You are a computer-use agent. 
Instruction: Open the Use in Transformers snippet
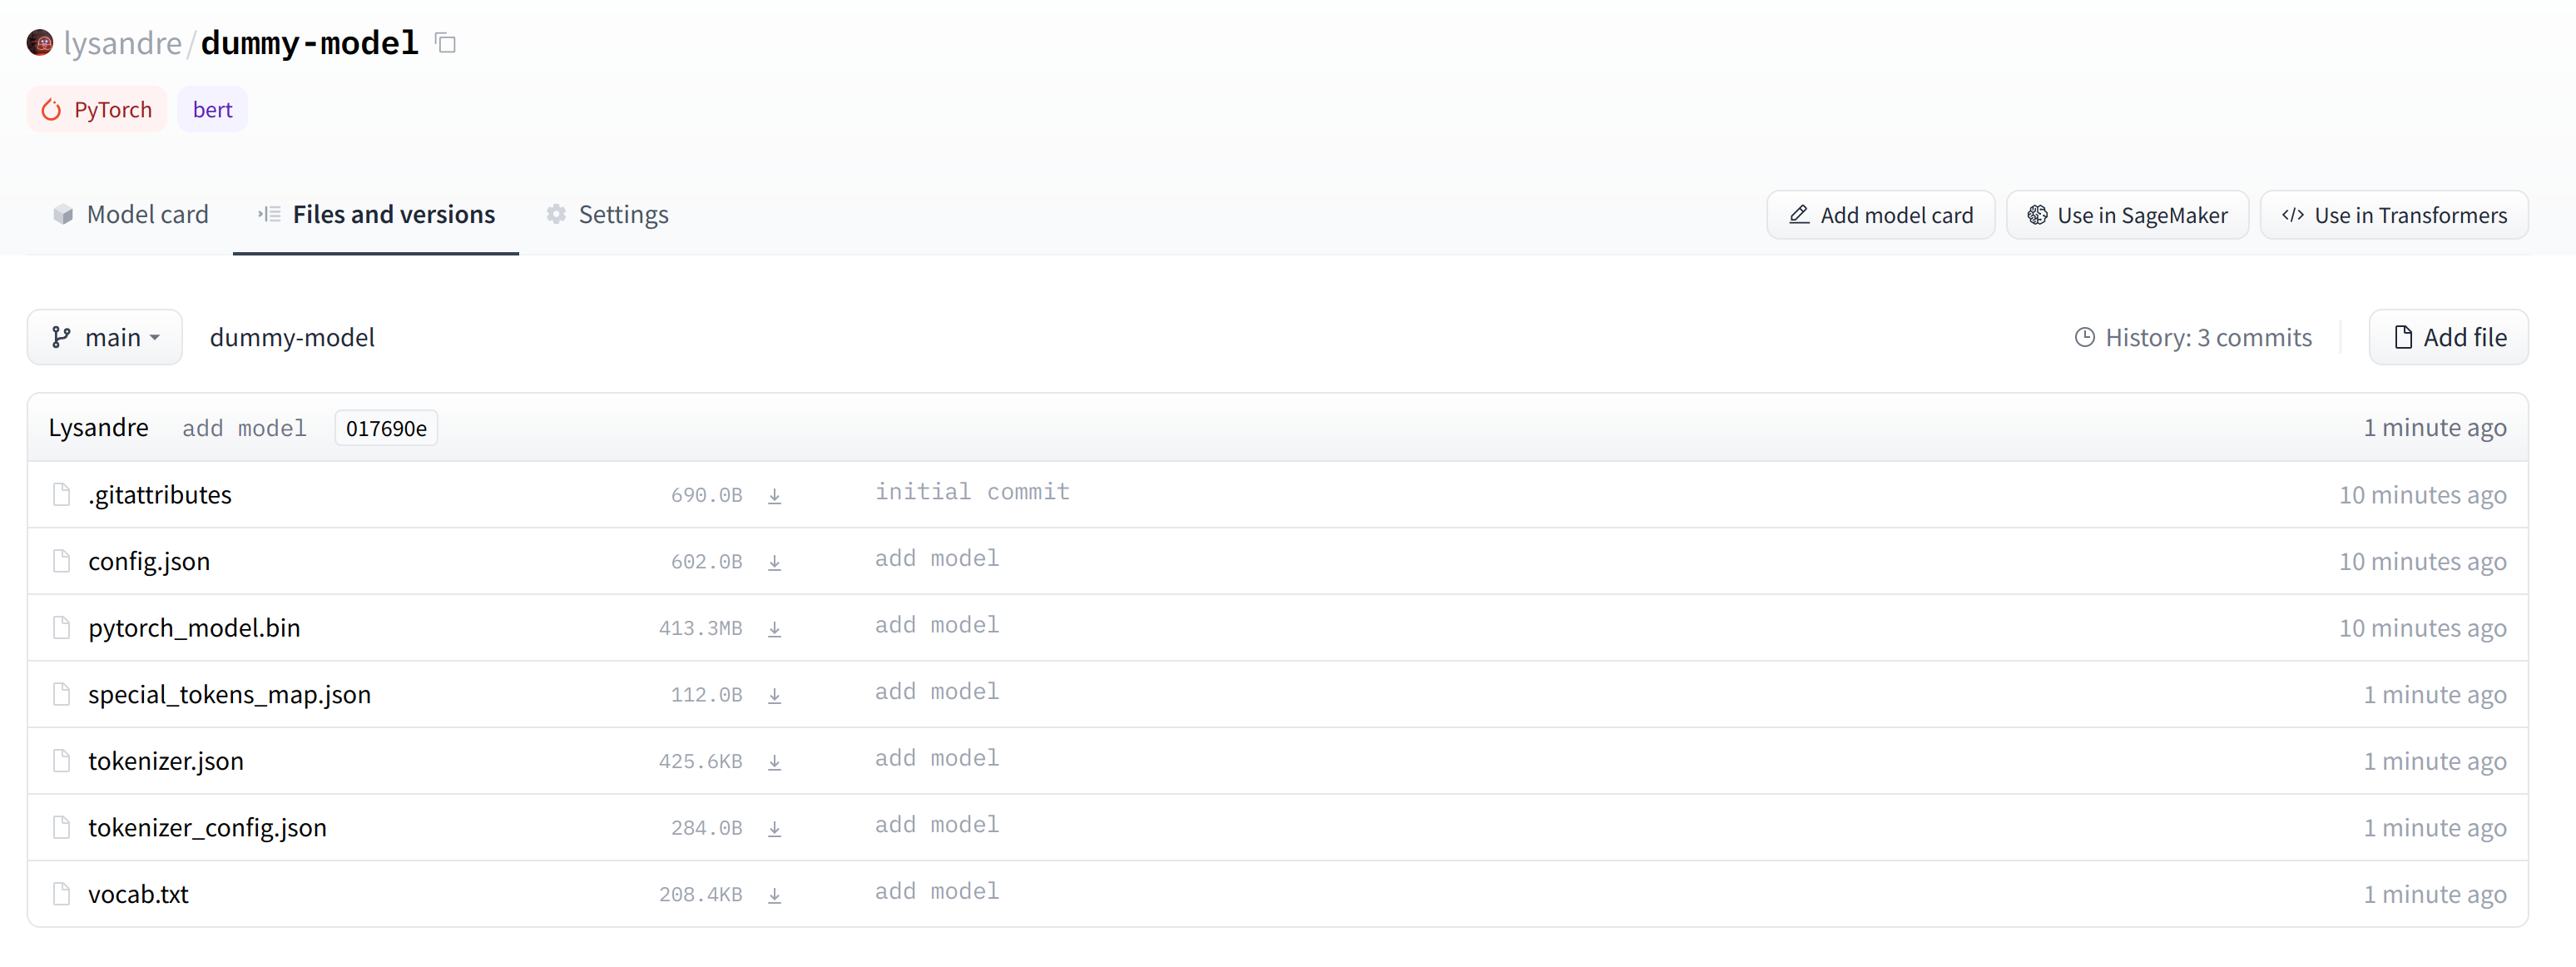2393,214
